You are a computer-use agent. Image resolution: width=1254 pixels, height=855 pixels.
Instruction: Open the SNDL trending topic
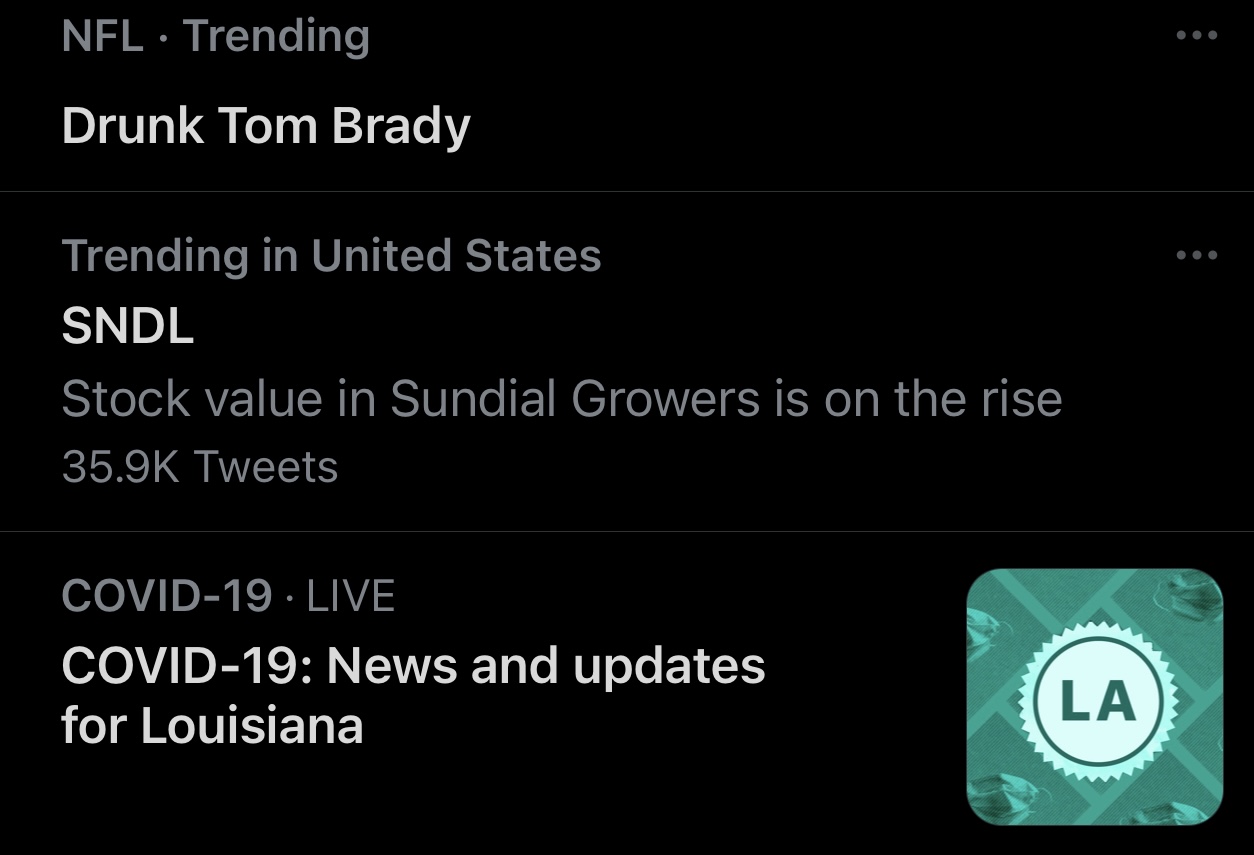point(128,327)
